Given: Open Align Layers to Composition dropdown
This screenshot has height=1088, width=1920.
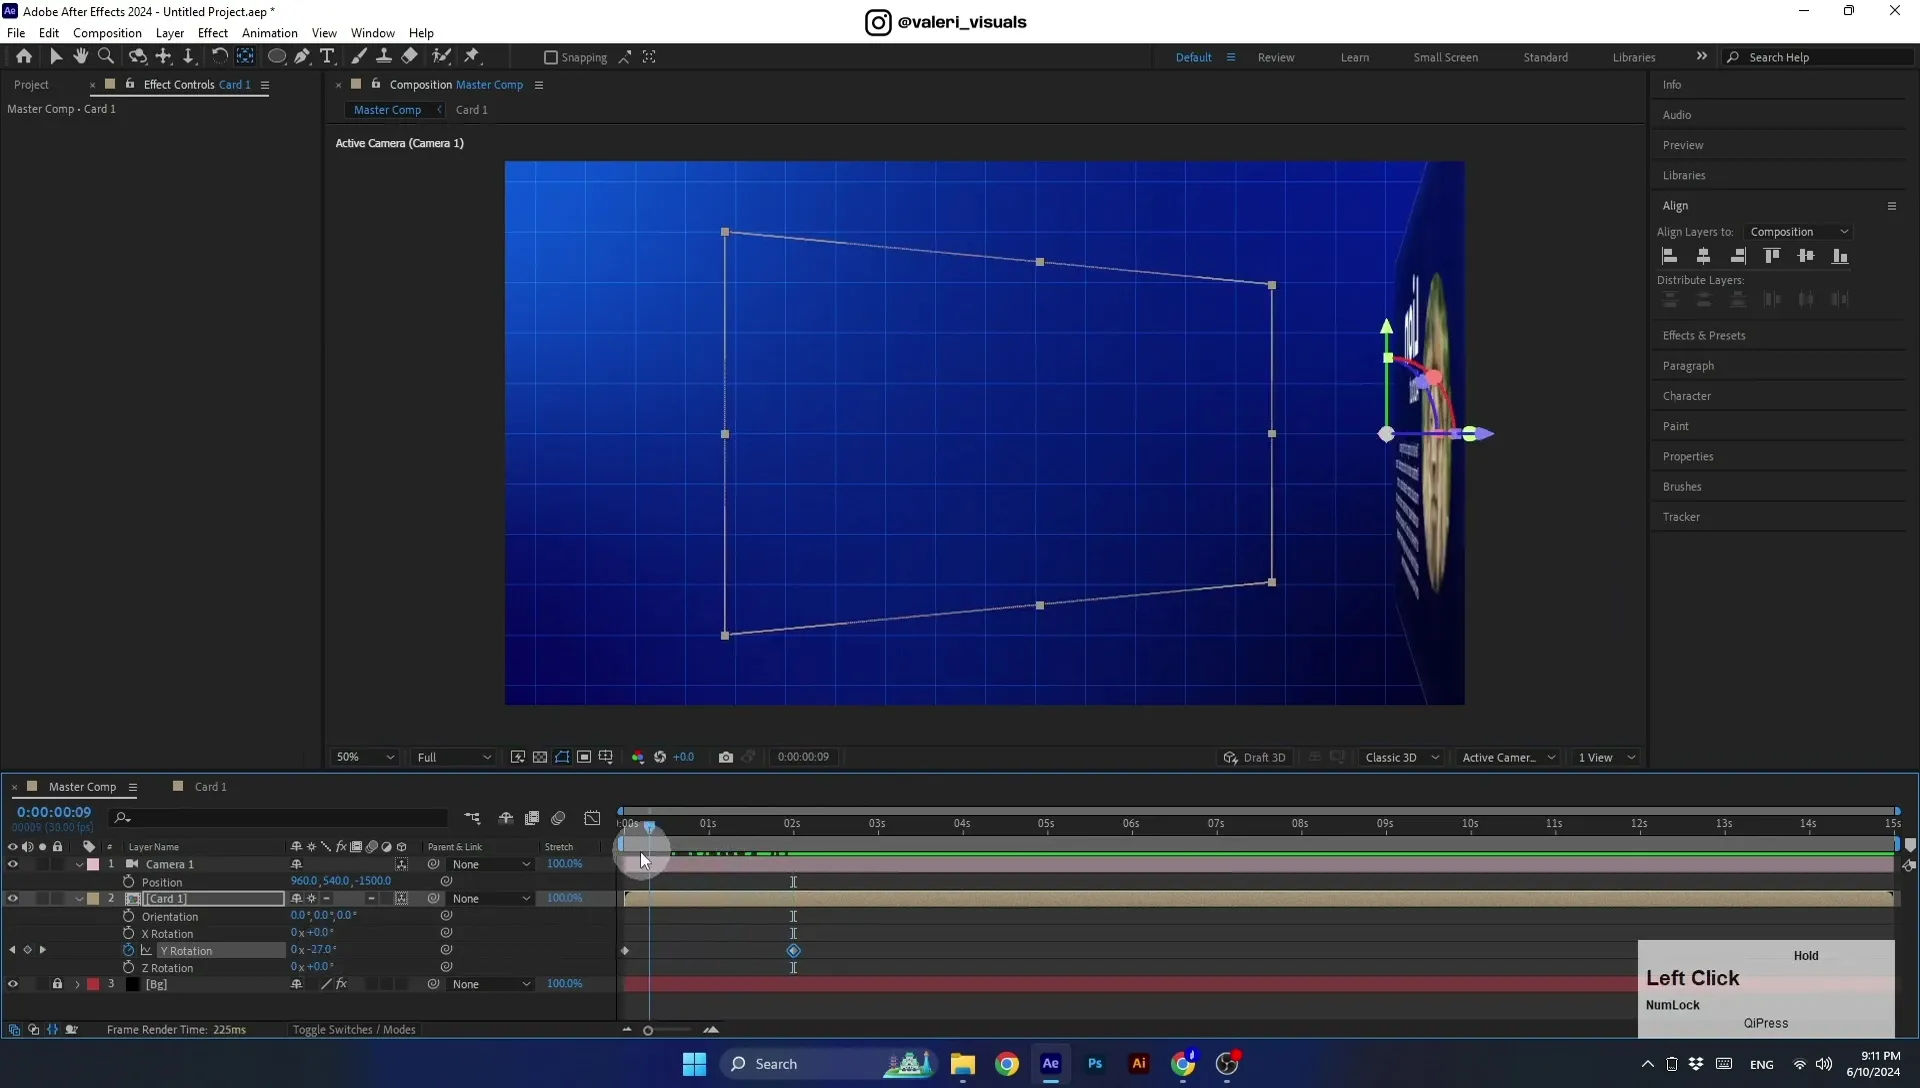Looking at the screenshot, I should pos(1798,232).
